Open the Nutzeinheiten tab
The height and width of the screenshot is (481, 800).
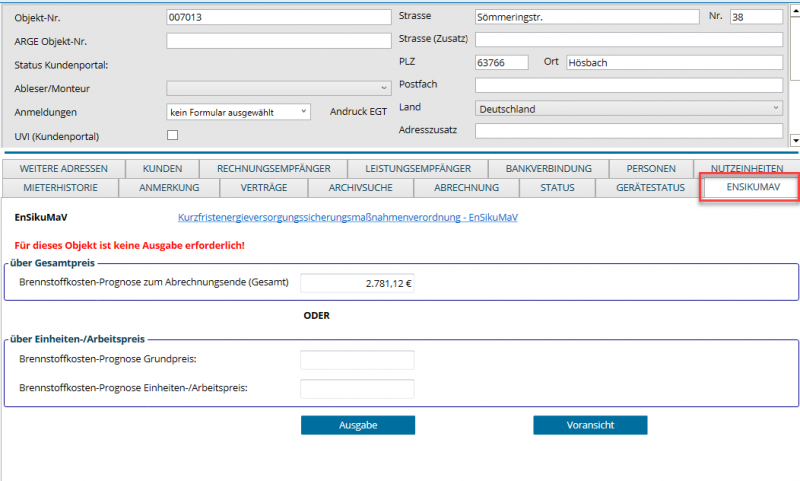(x=746, y=168)
